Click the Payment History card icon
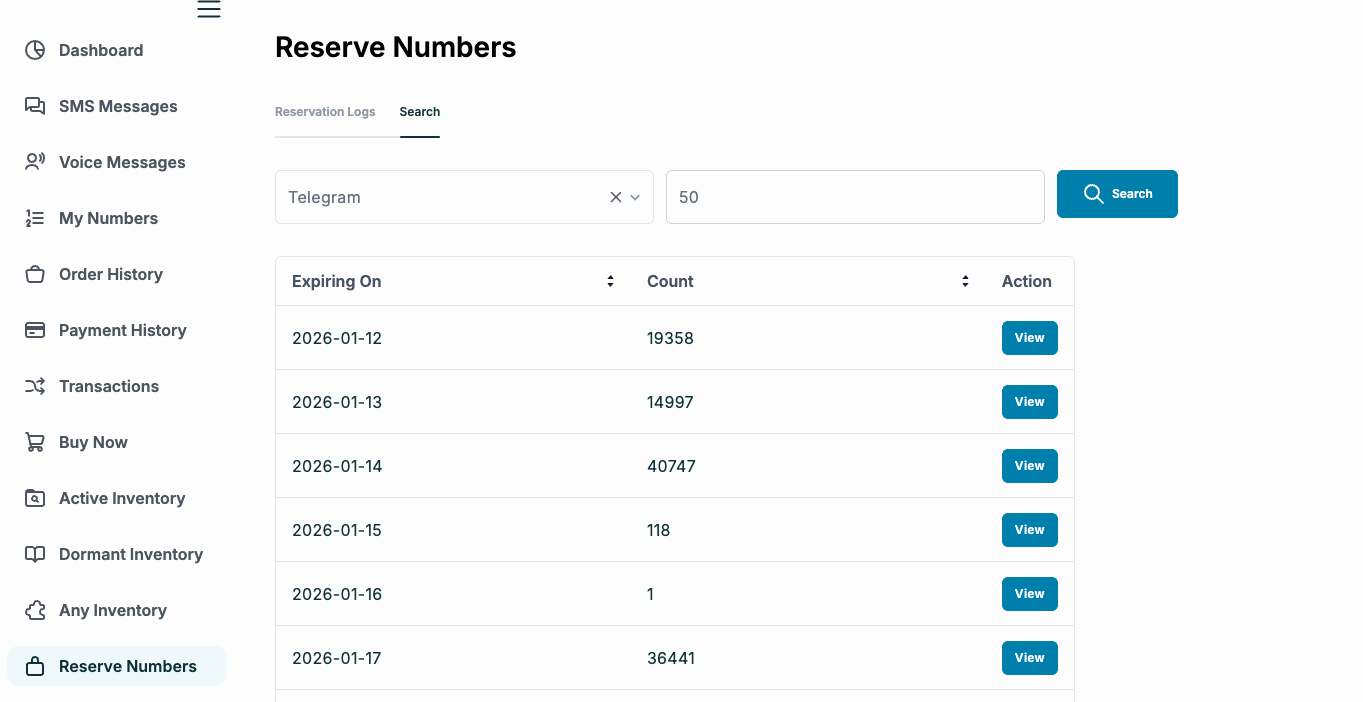This screenshot has height=702, width=1363. 35,330
